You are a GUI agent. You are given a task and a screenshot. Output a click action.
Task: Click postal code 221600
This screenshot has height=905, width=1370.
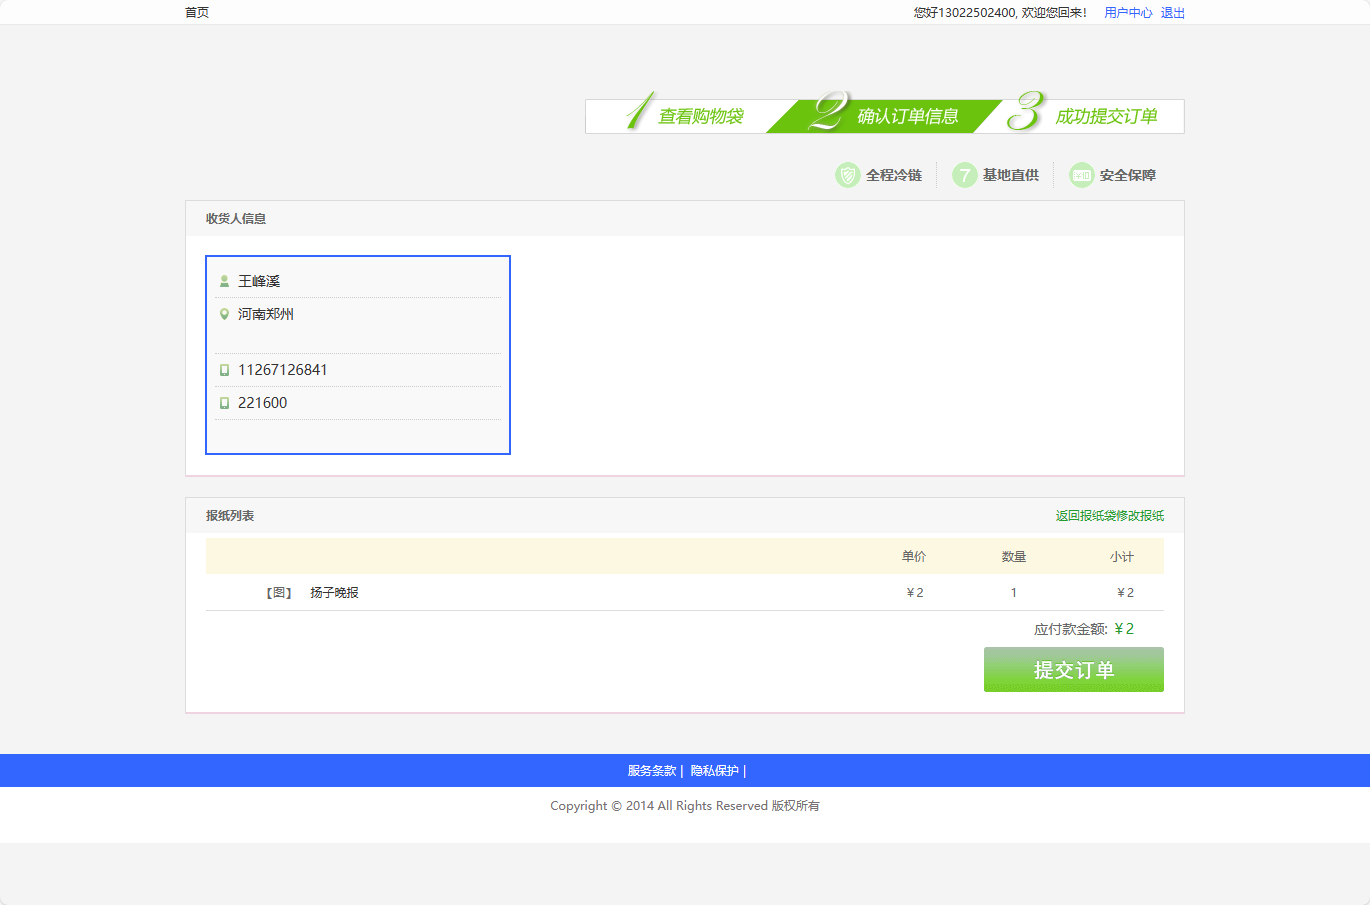pos(263,403)
